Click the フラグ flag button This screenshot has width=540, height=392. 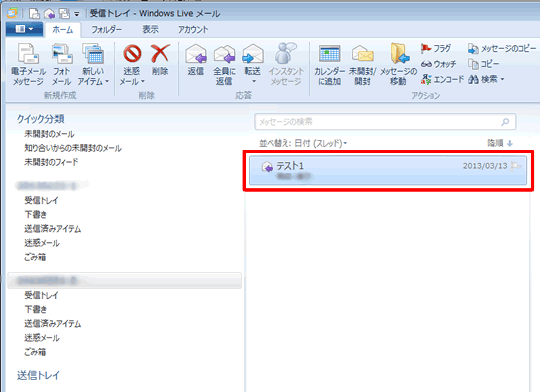click(x=436, y=49)
